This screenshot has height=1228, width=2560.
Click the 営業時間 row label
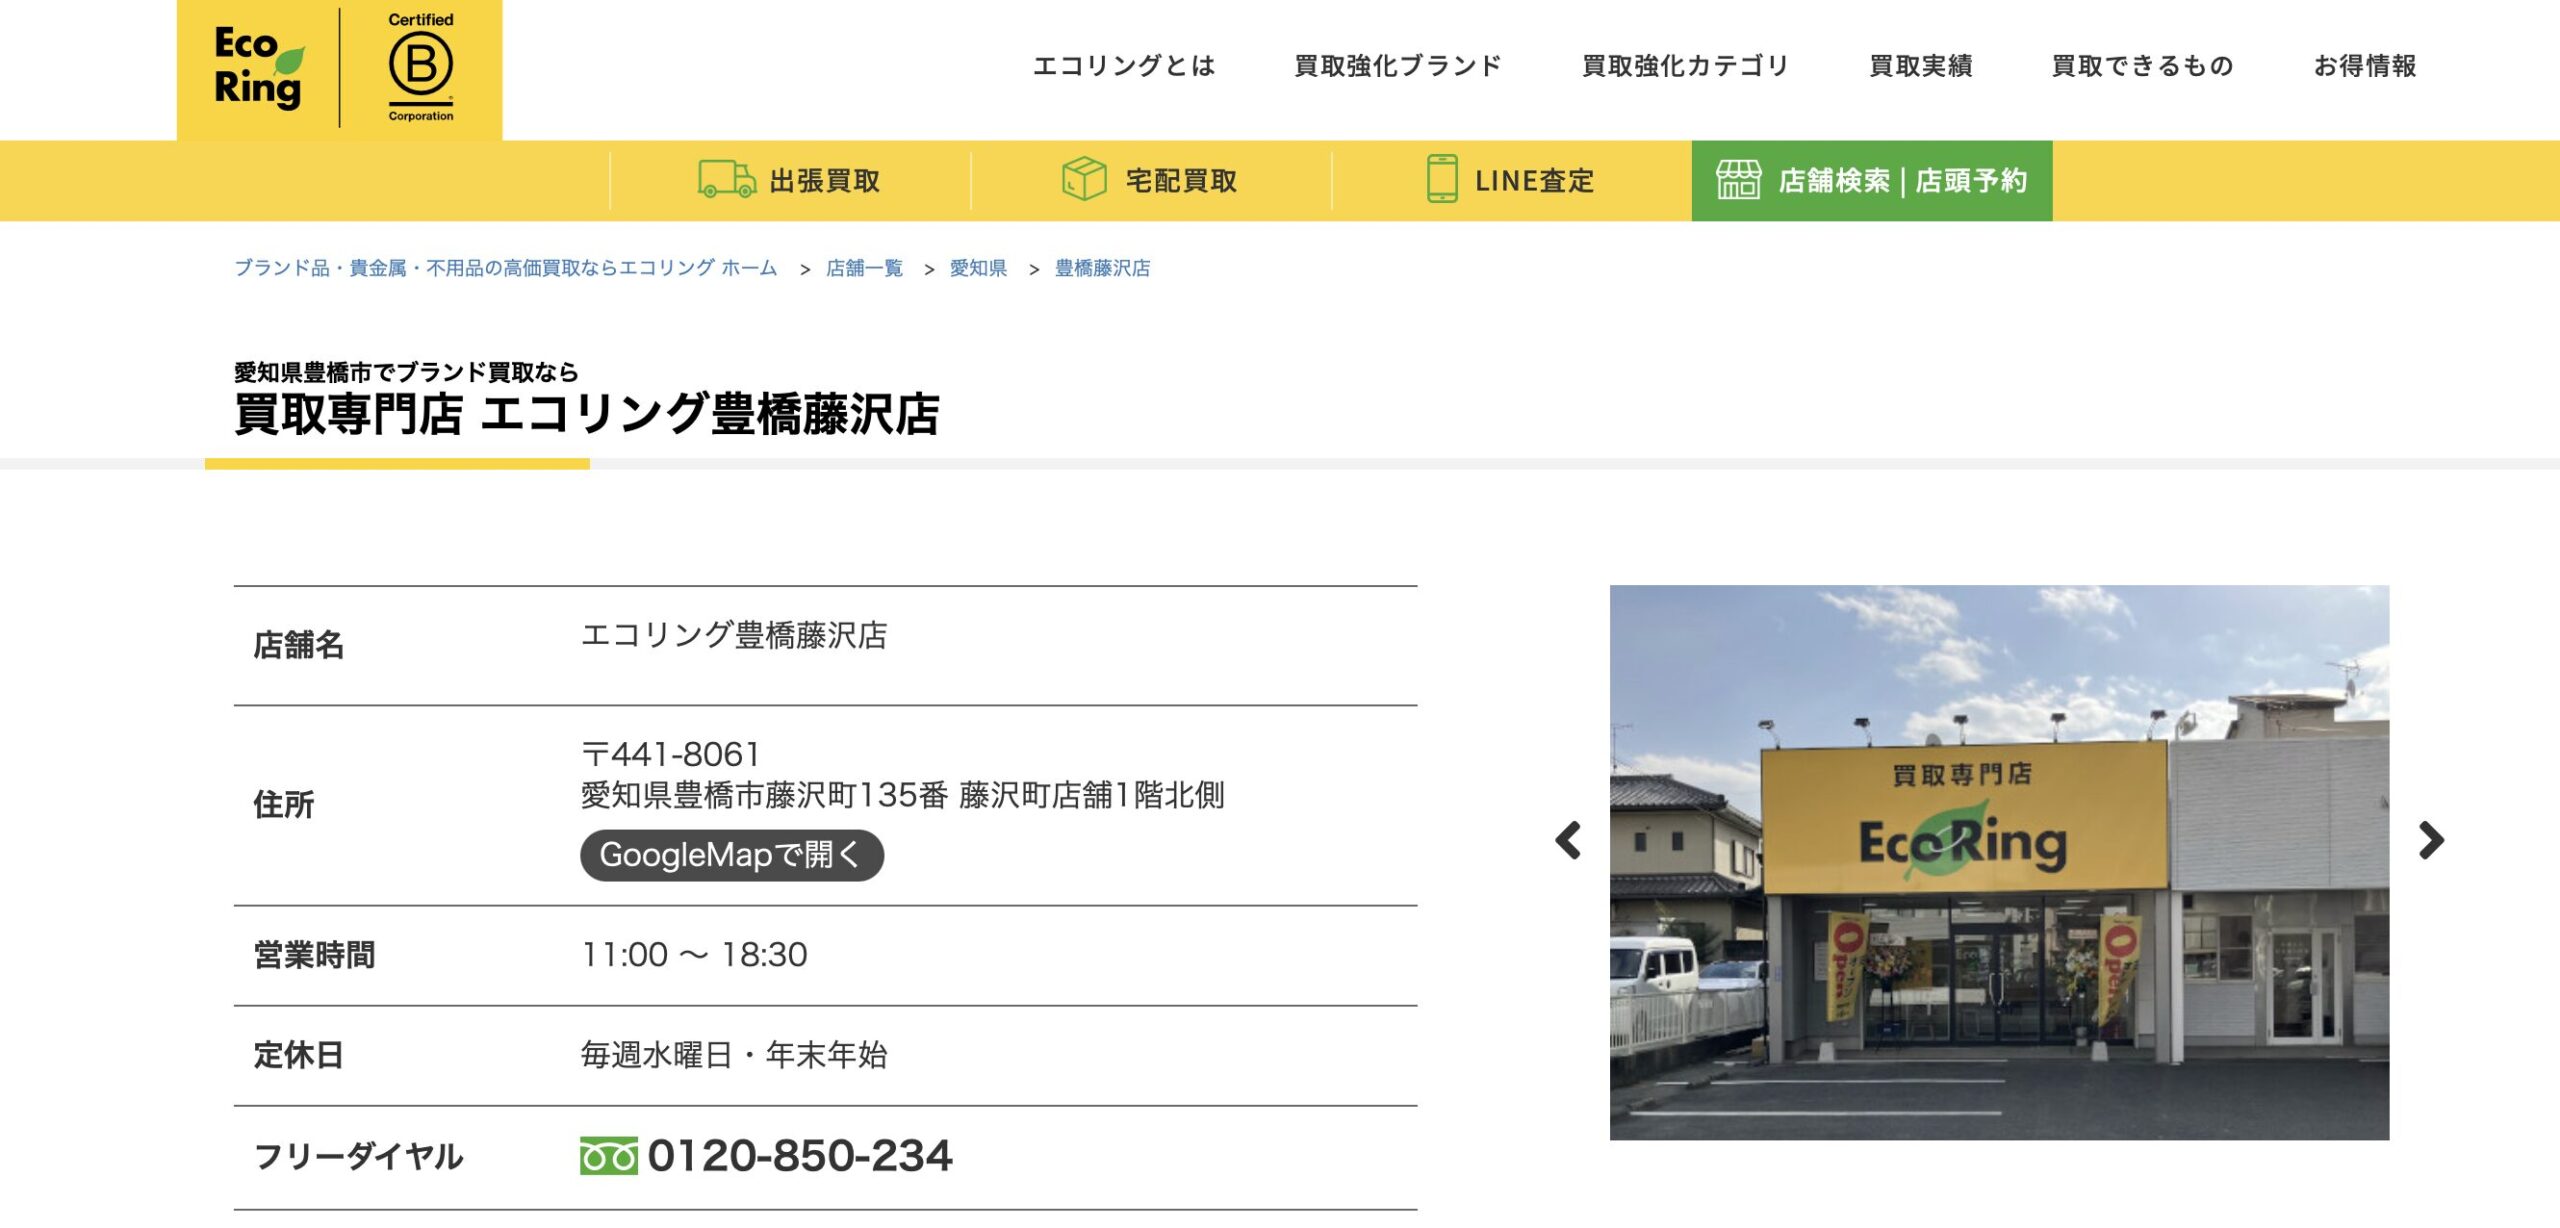tap(314, 956)
